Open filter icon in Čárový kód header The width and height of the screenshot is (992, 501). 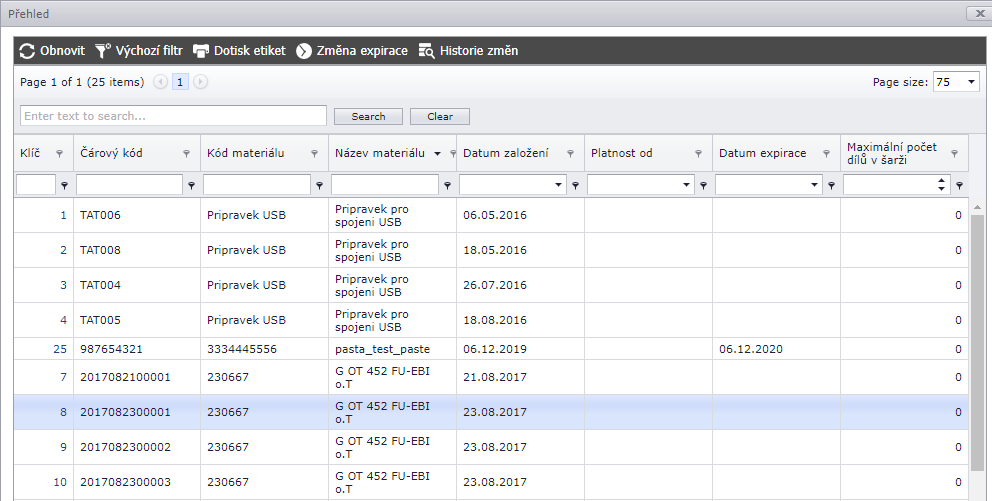click(187, 154)
